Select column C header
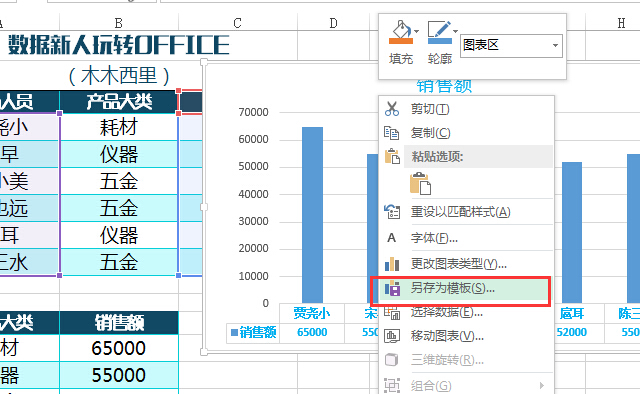The width and height of the screenshot is (640, 394). pos(238,23)
